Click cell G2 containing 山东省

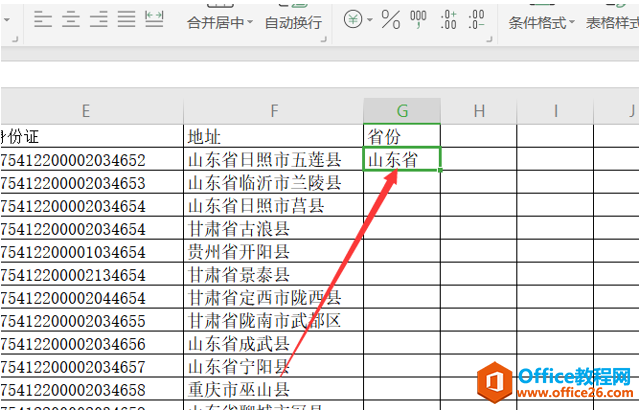(x=402, y=159)
